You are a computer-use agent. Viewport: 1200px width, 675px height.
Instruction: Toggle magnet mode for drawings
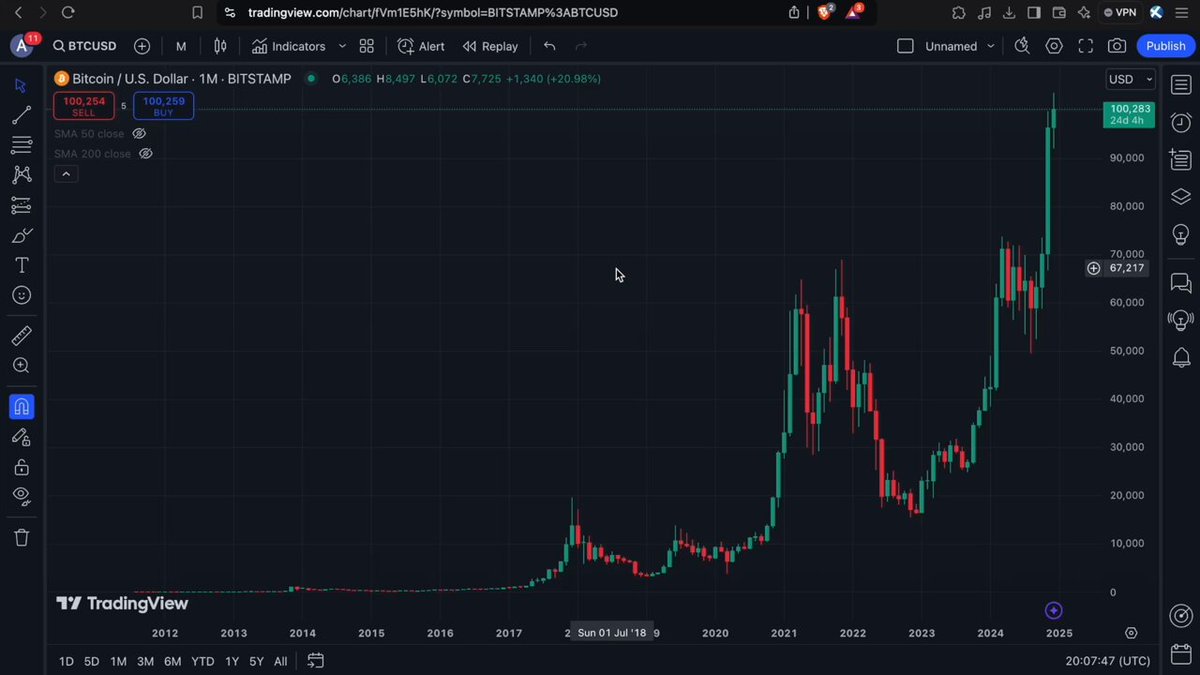point(21,407)
